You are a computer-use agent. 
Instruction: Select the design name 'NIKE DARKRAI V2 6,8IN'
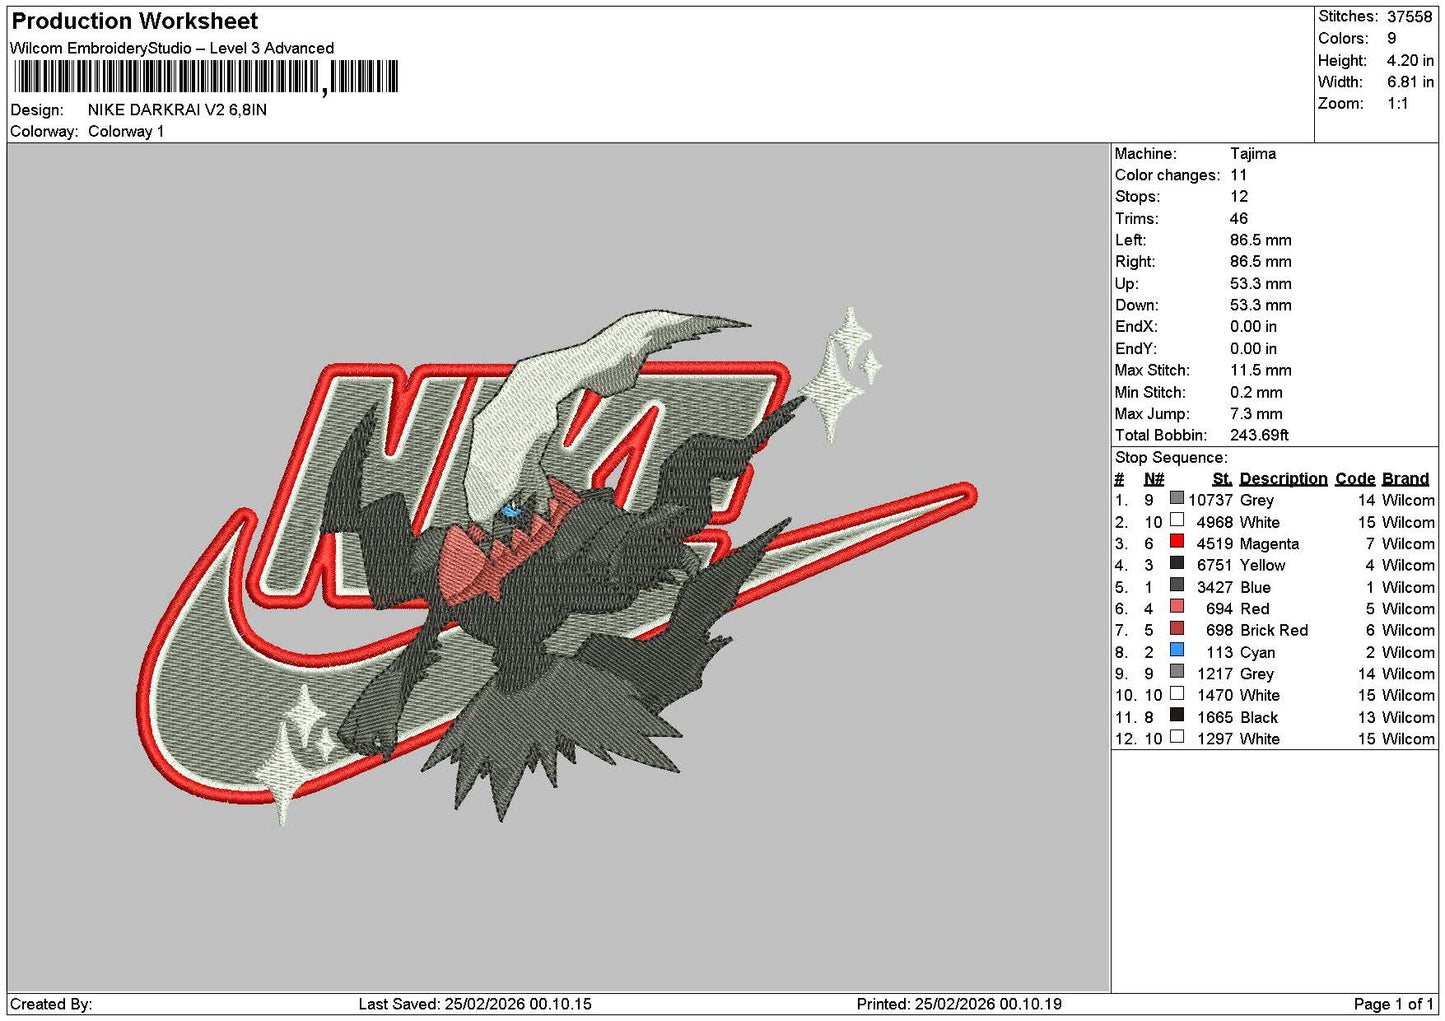click(177, 110)
